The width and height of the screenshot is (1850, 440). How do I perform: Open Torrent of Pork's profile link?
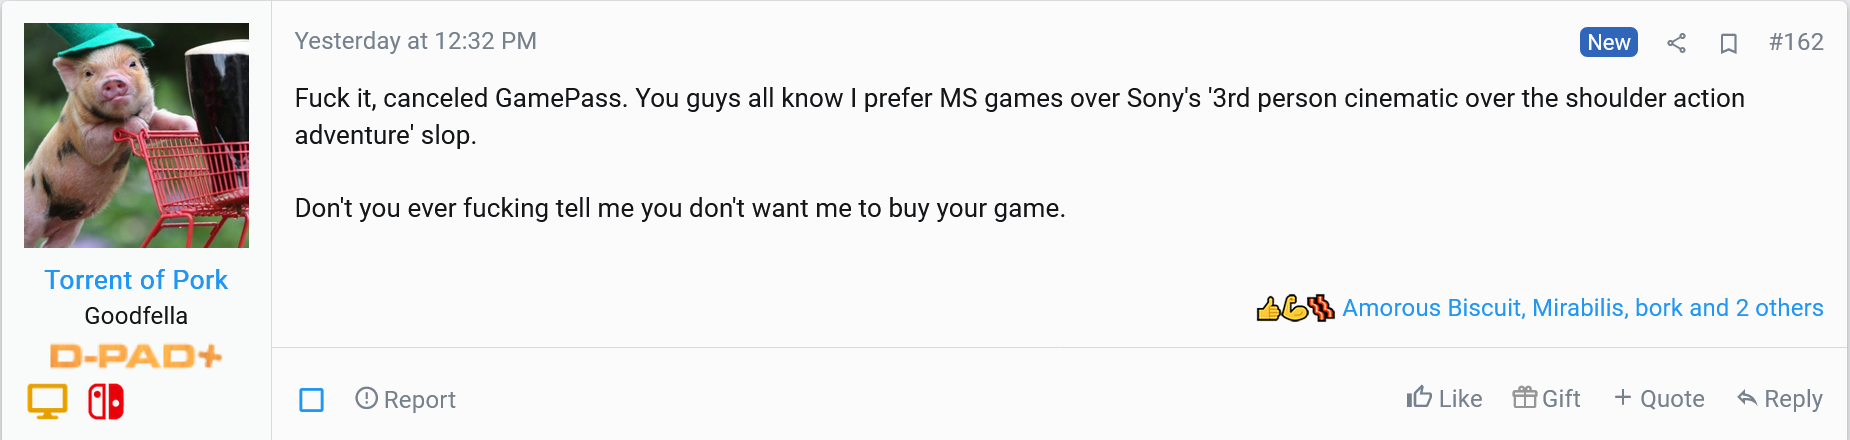click(136, 280)
